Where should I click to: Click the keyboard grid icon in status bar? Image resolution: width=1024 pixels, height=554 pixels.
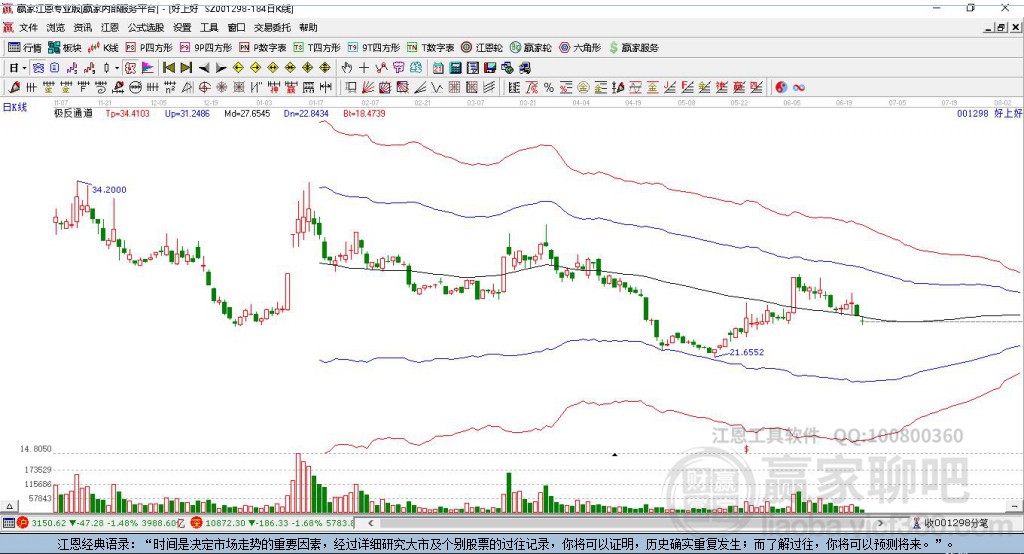pyautogui.click(x=8, y=523)
